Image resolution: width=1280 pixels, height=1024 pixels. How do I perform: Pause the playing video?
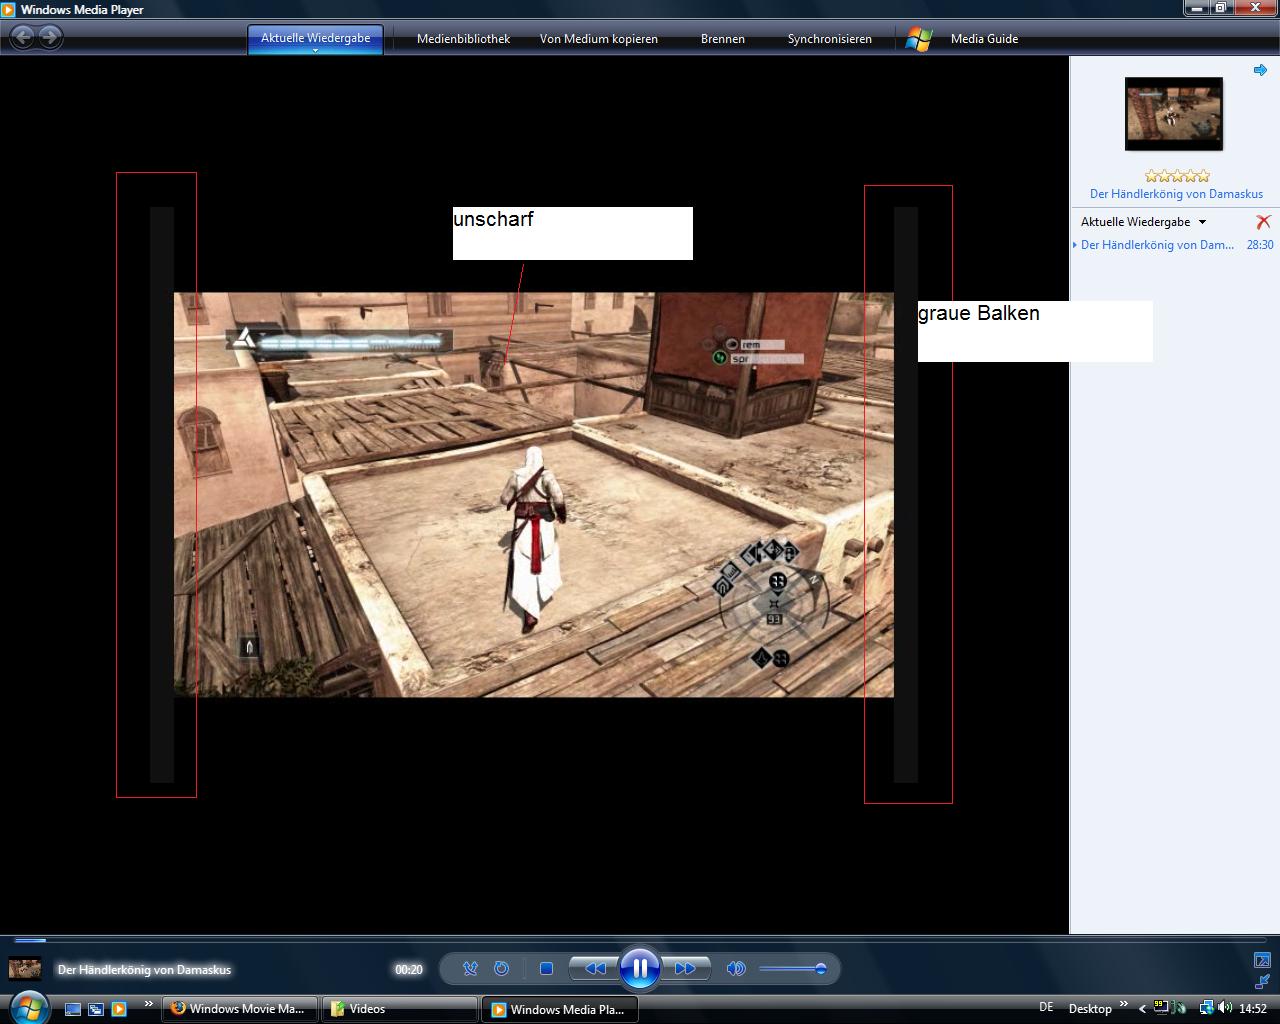pyautogui.click(x=640, y=968)
